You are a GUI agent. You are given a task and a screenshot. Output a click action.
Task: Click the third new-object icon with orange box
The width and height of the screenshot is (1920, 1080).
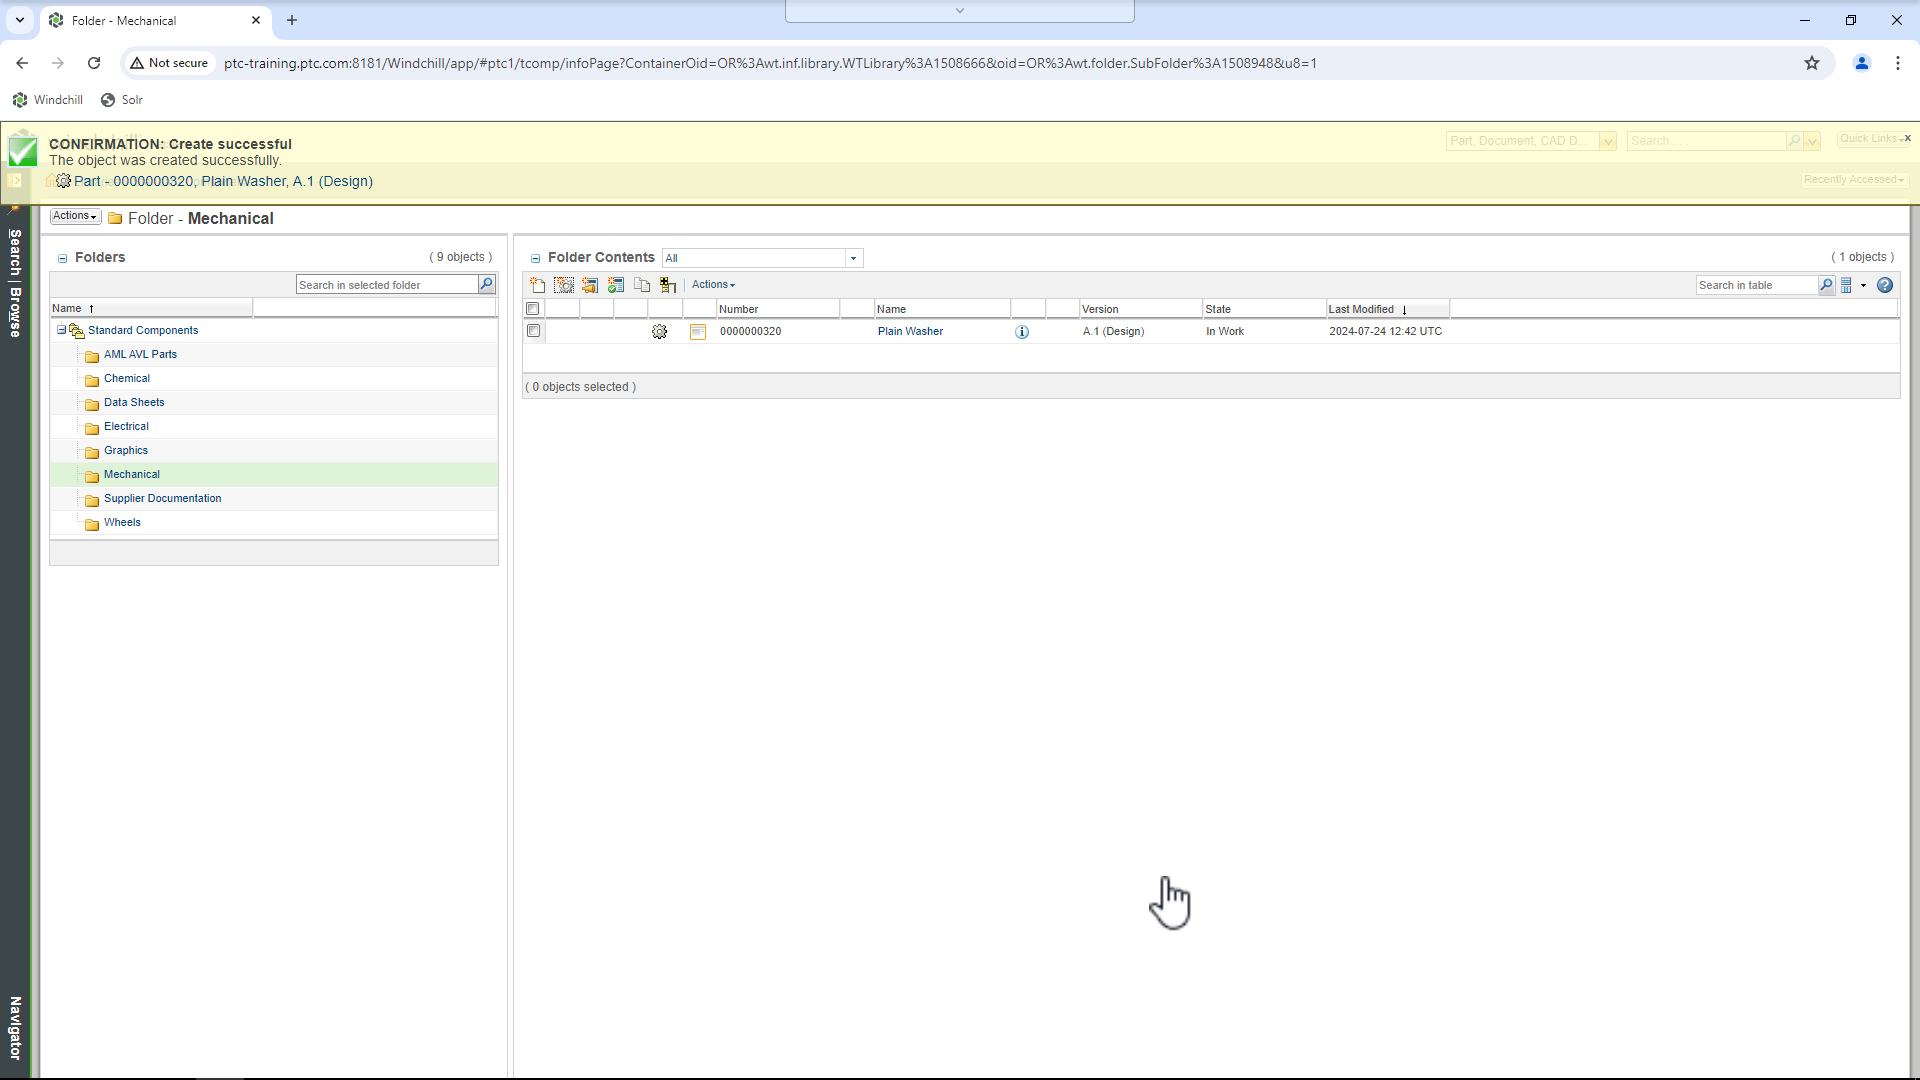click(590, 285)
